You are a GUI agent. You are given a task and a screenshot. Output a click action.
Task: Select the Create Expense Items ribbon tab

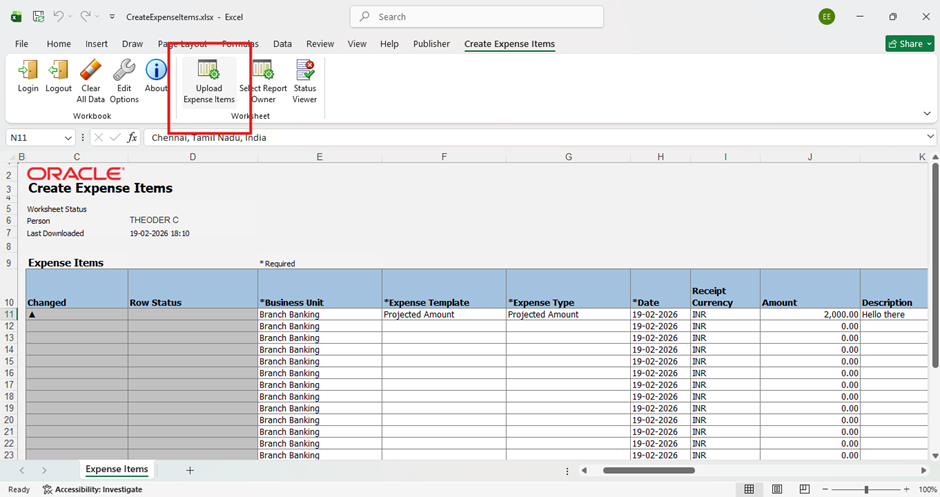pos(509,44)
